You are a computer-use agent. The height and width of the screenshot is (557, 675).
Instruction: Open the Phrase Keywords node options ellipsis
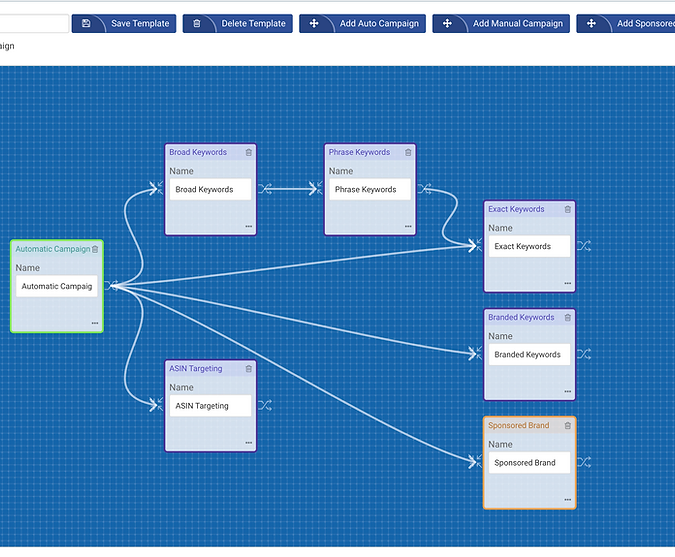coord(408,226)
